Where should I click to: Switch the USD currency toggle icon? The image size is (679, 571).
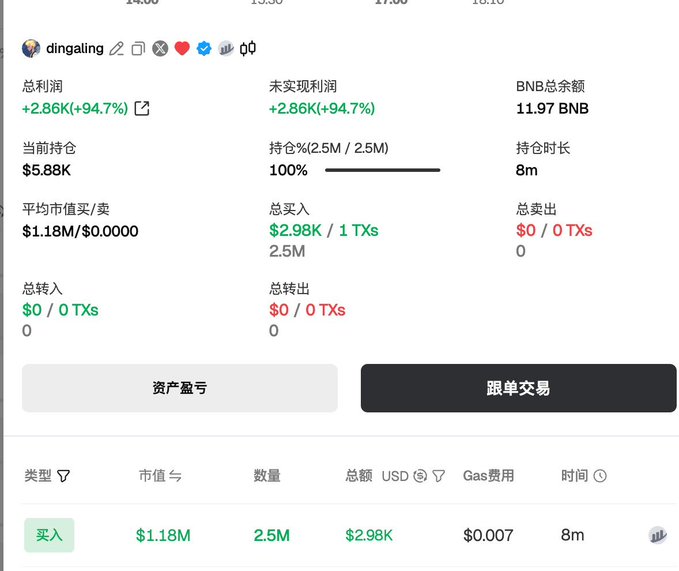click(x=420, y=476)
